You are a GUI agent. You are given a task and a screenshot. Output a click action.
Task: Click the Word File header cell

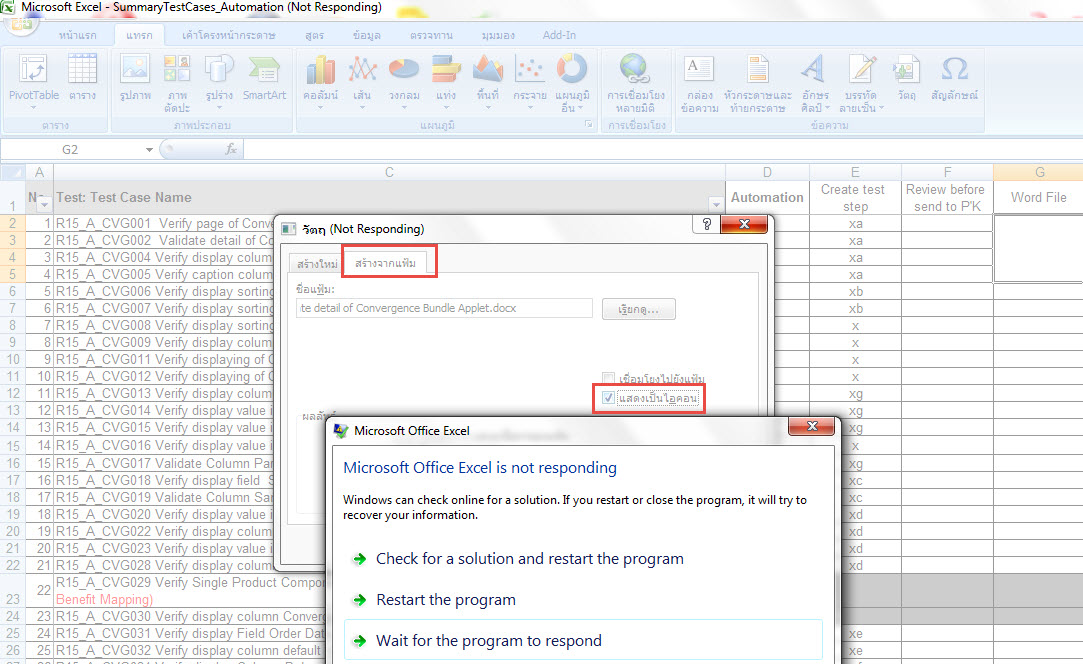1038,197
